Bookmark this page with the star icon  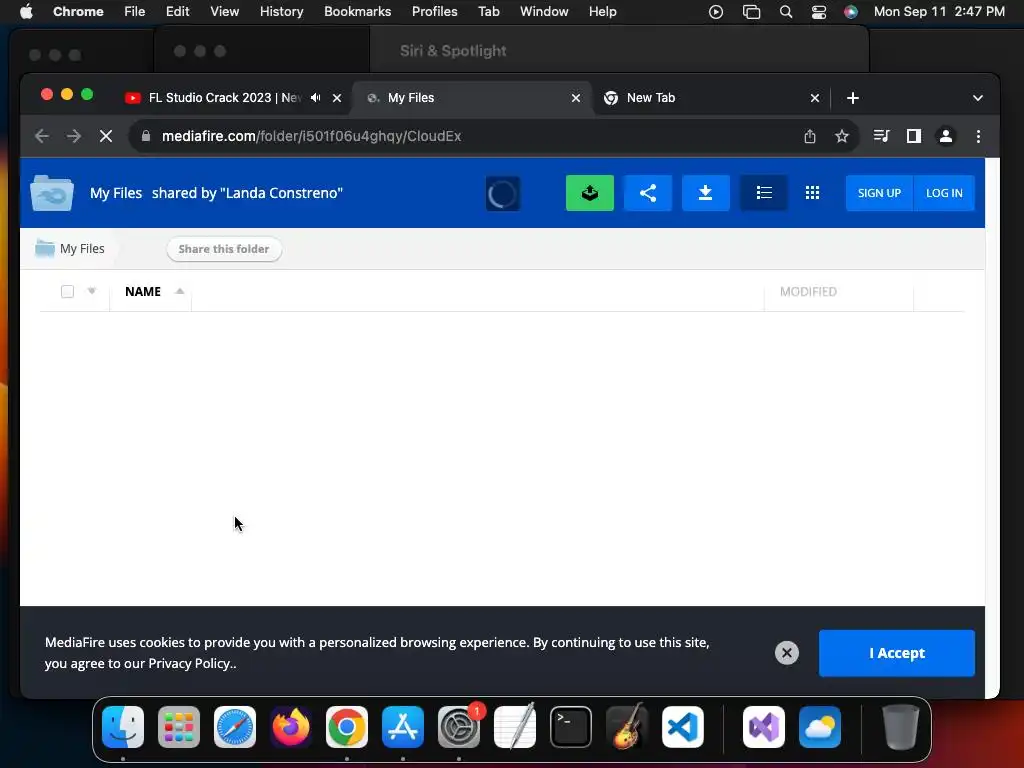841,136
